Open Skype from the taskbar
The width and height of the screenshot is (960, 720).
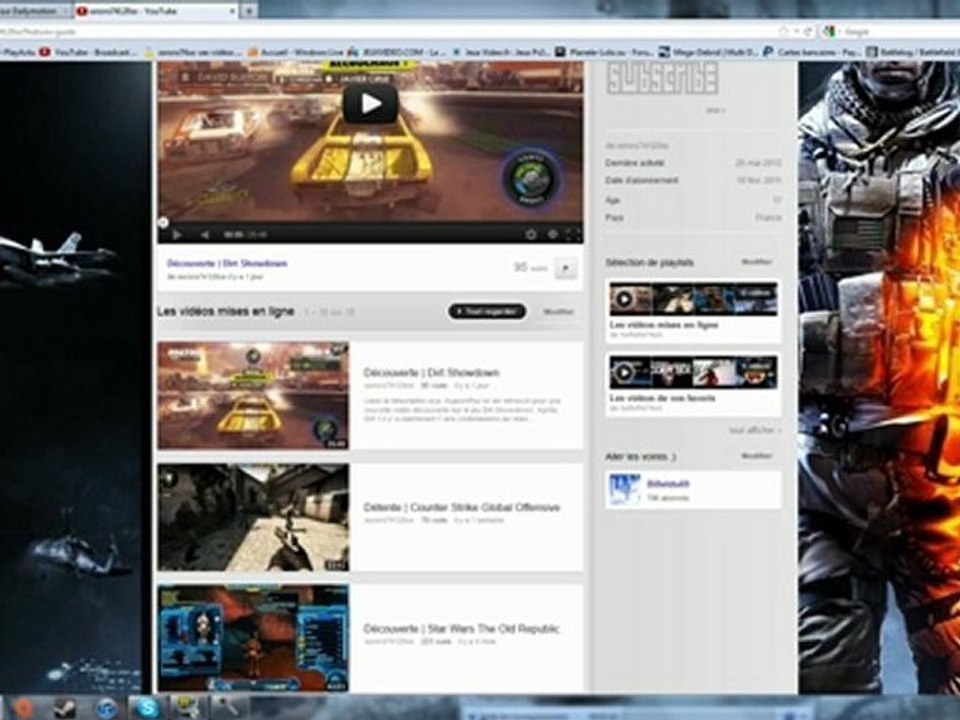coord(148,708)
